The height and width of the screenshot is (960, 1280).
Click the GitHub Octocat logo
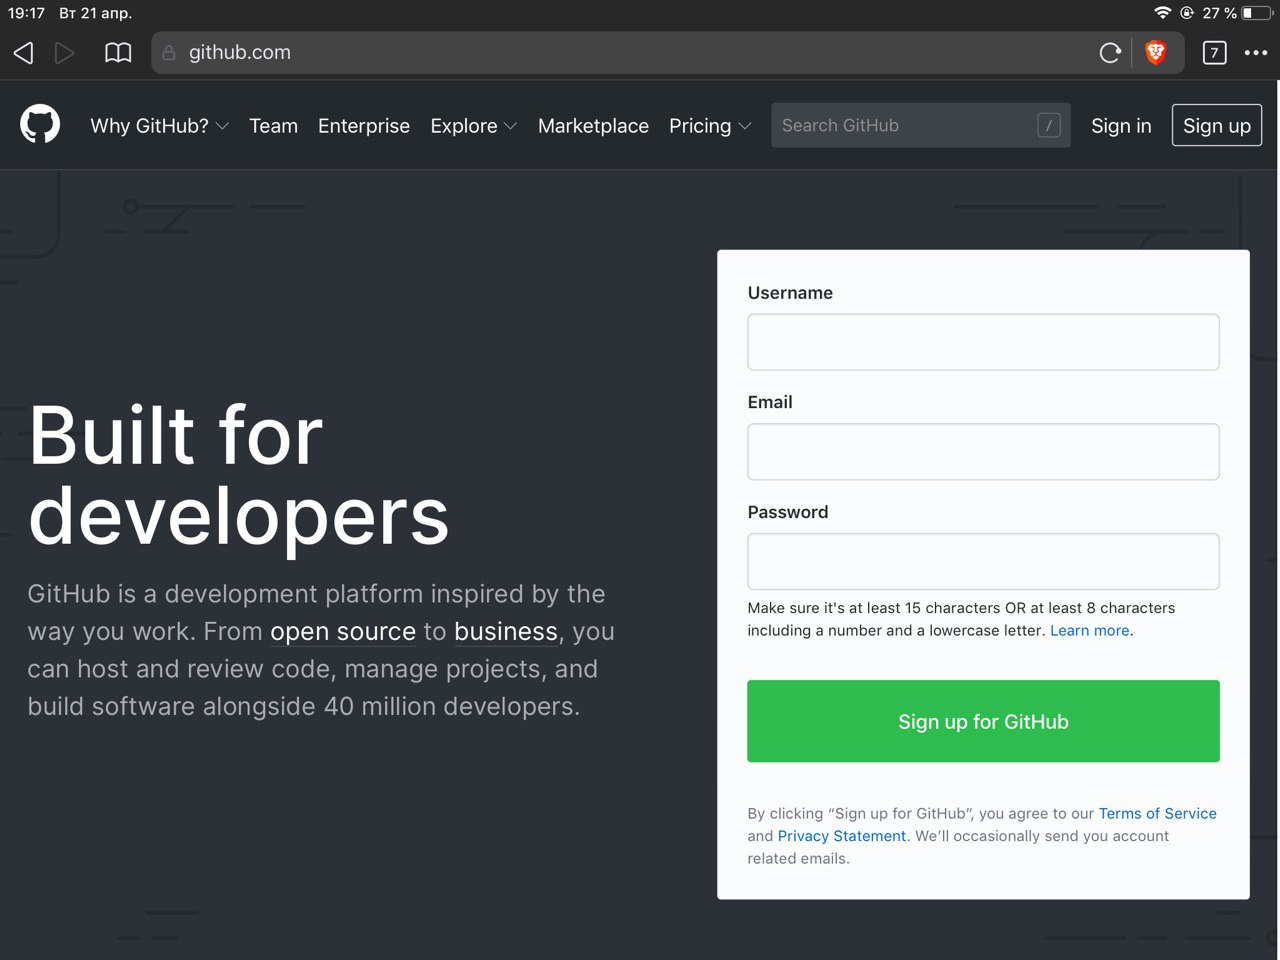pos(40,125)
